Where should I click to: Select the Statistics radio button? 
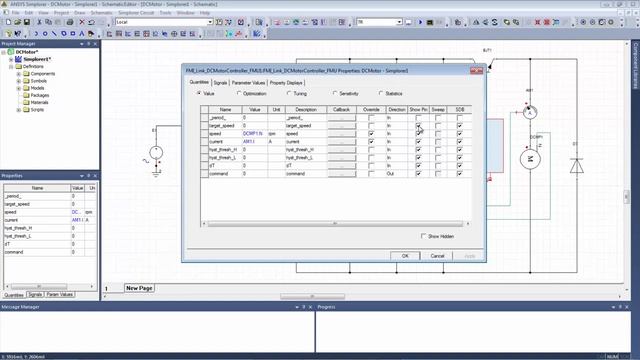[x=381, y=93]
